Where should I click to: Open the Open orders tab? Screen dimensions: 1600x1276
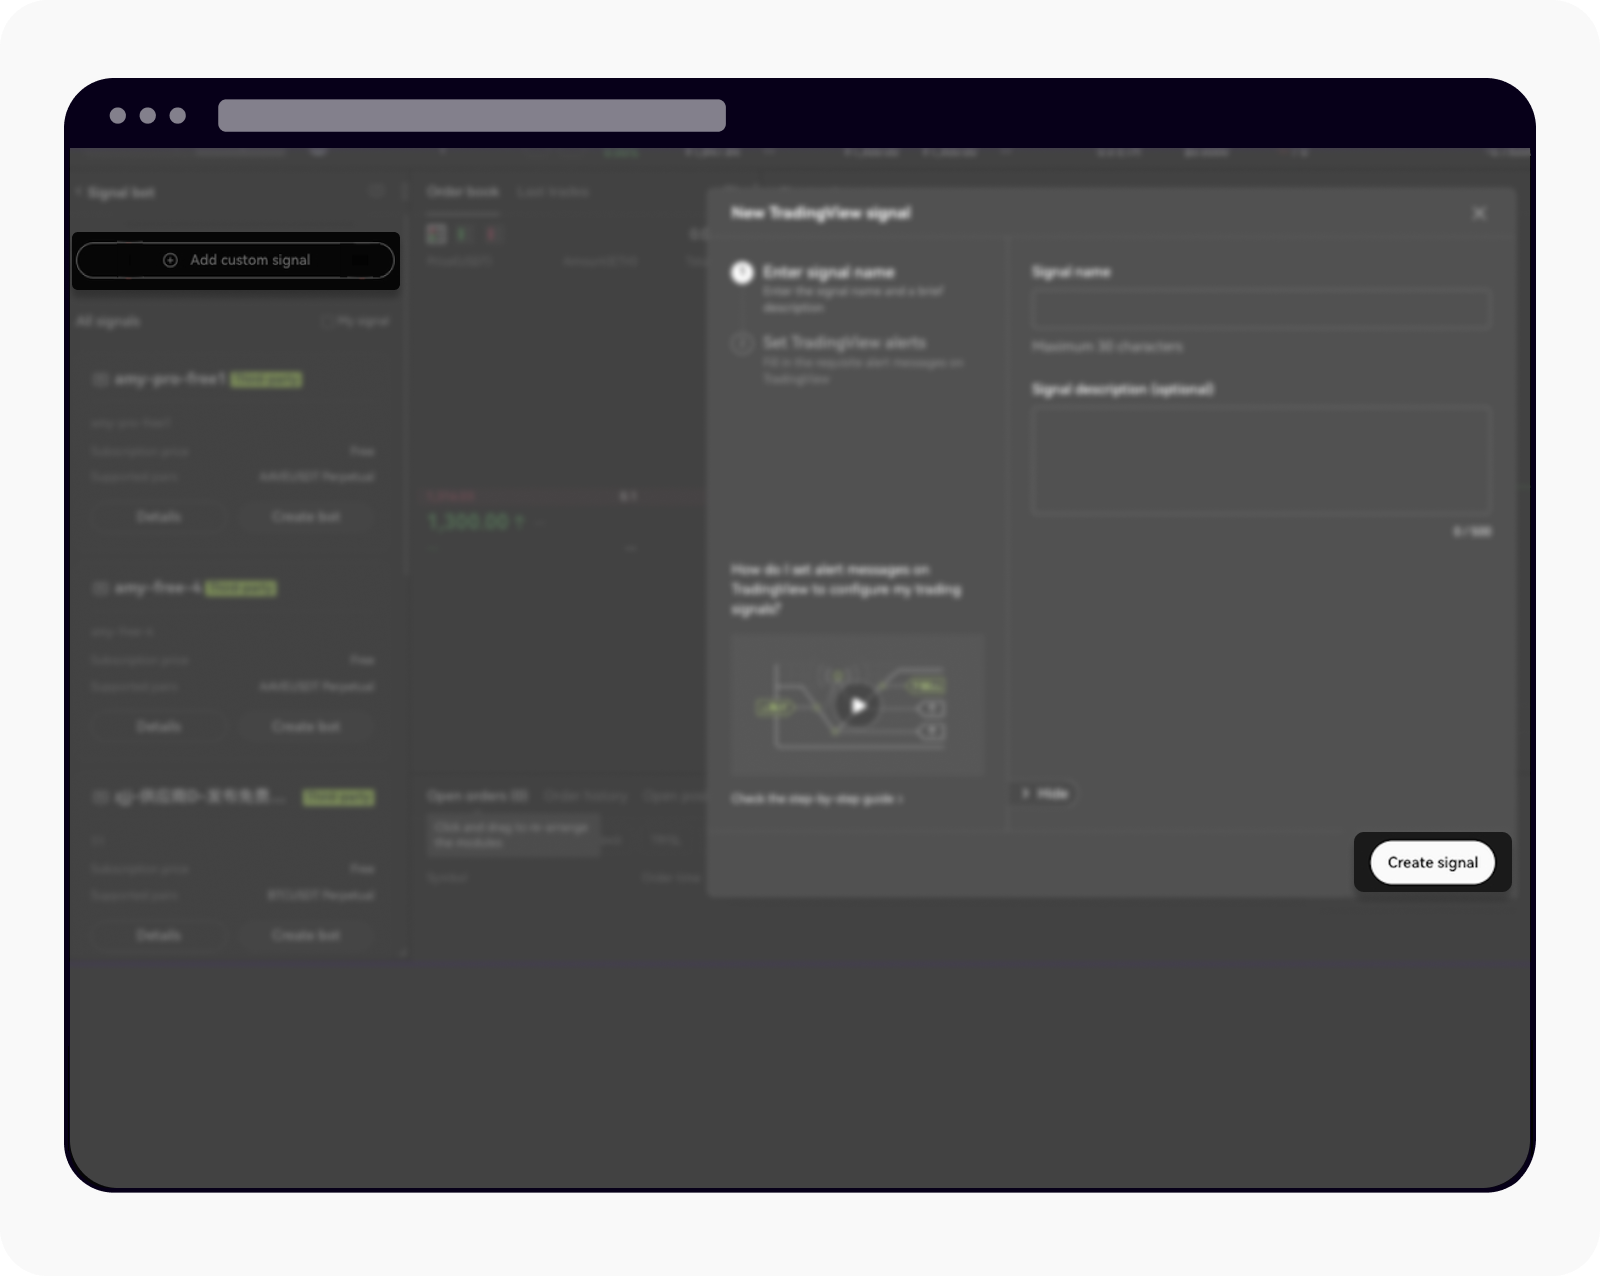[x=477, y=796]
